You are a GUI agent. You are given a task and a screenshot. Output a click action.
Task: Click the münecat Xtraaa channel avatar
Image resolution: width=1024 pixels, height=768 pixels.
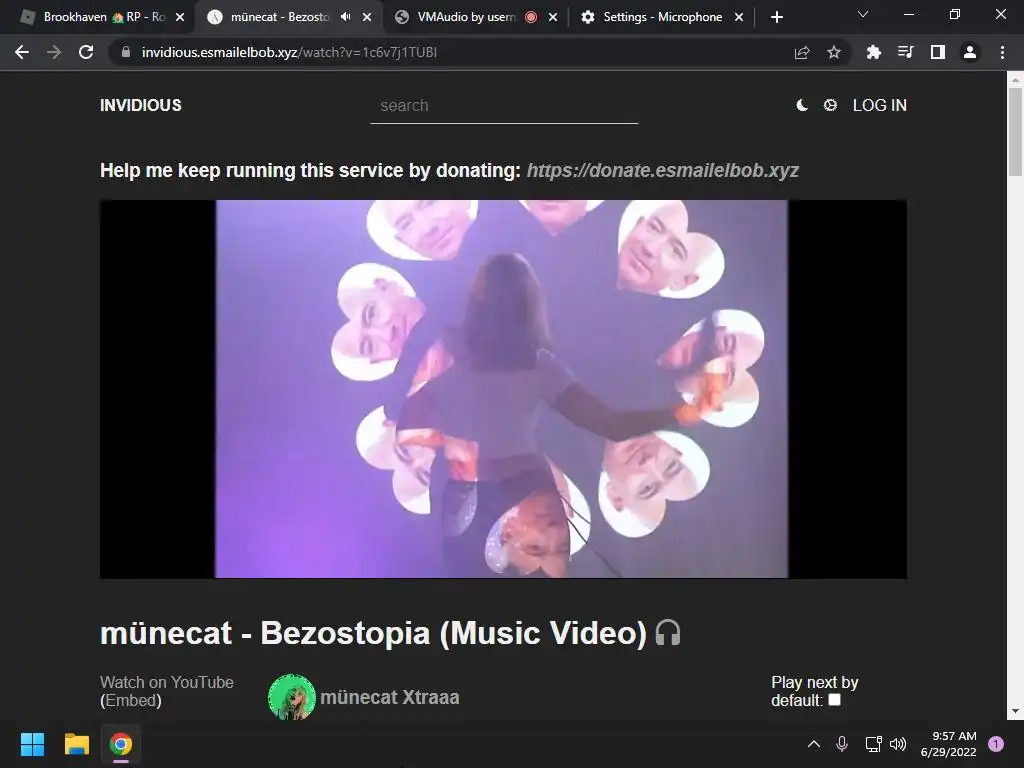click(292, 697)
